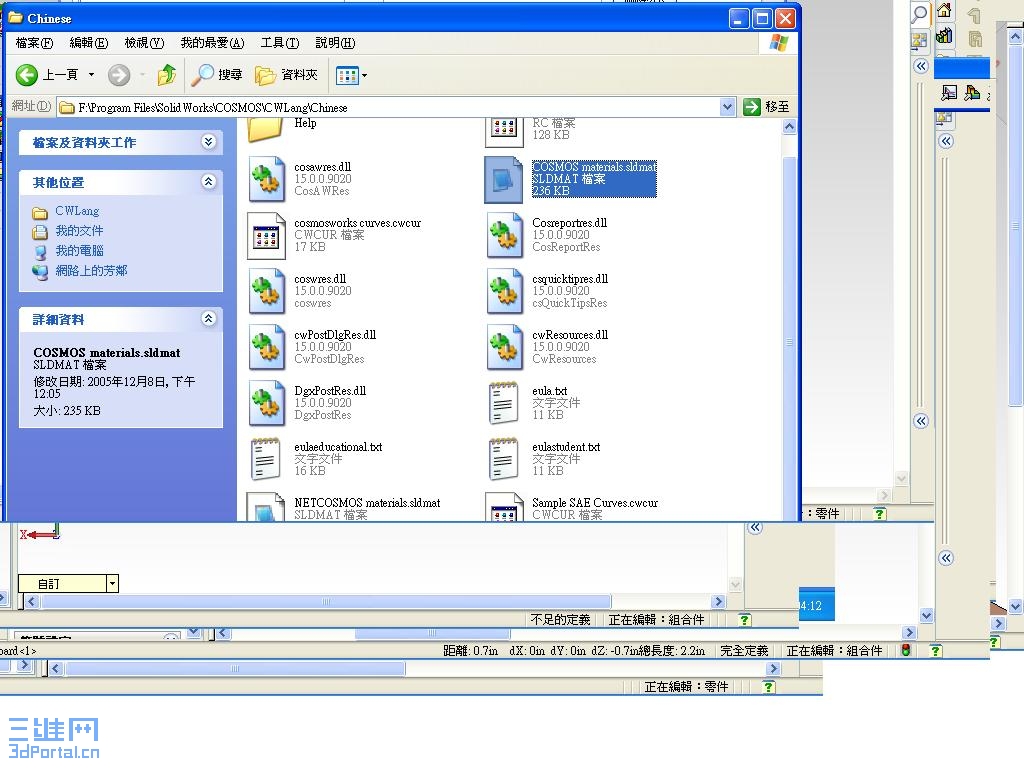Click the file list vertical scrollbar thumb
The height and width of the screenshot is (768, 1024).
[790, 340]
